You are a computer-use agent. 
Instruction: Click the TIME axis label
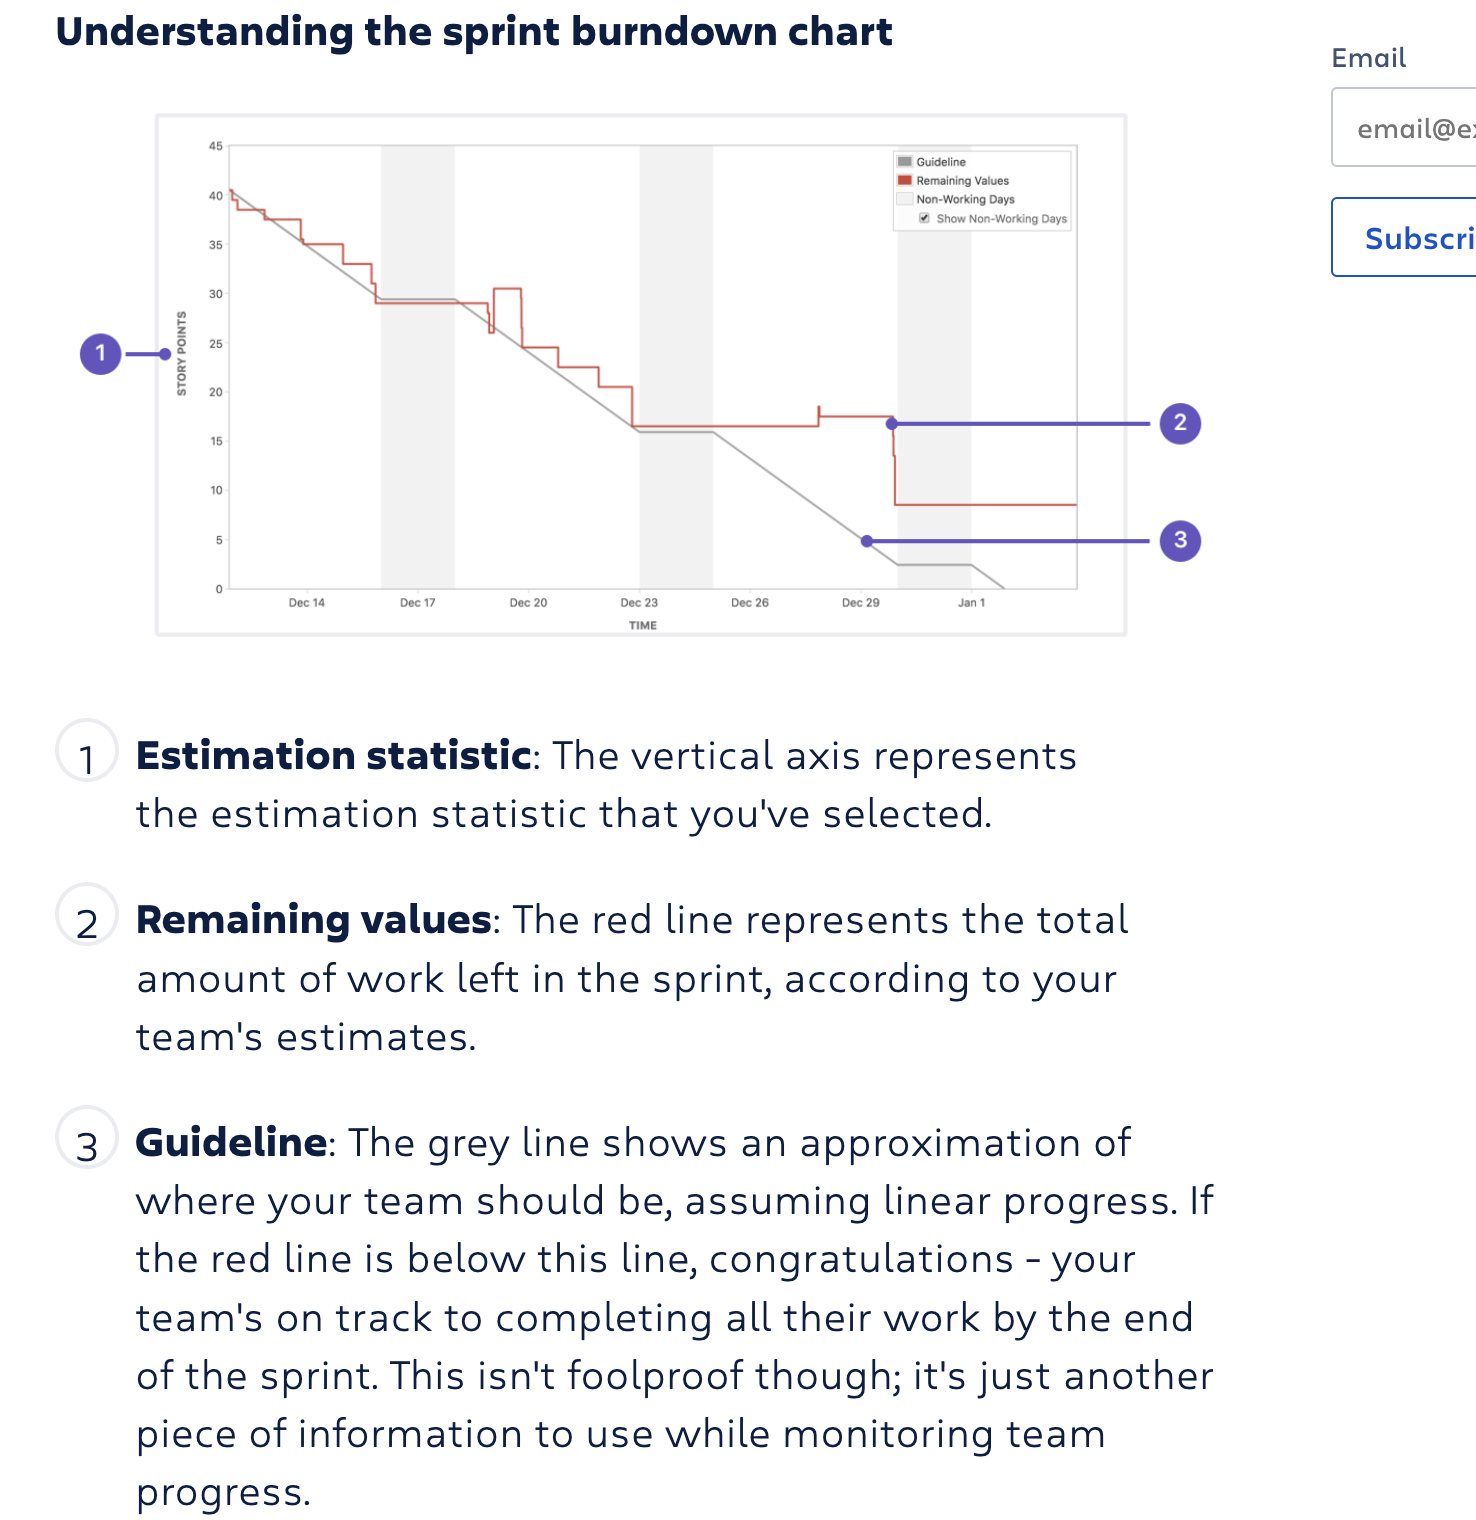pyautogui.click(x=643, y=625)
